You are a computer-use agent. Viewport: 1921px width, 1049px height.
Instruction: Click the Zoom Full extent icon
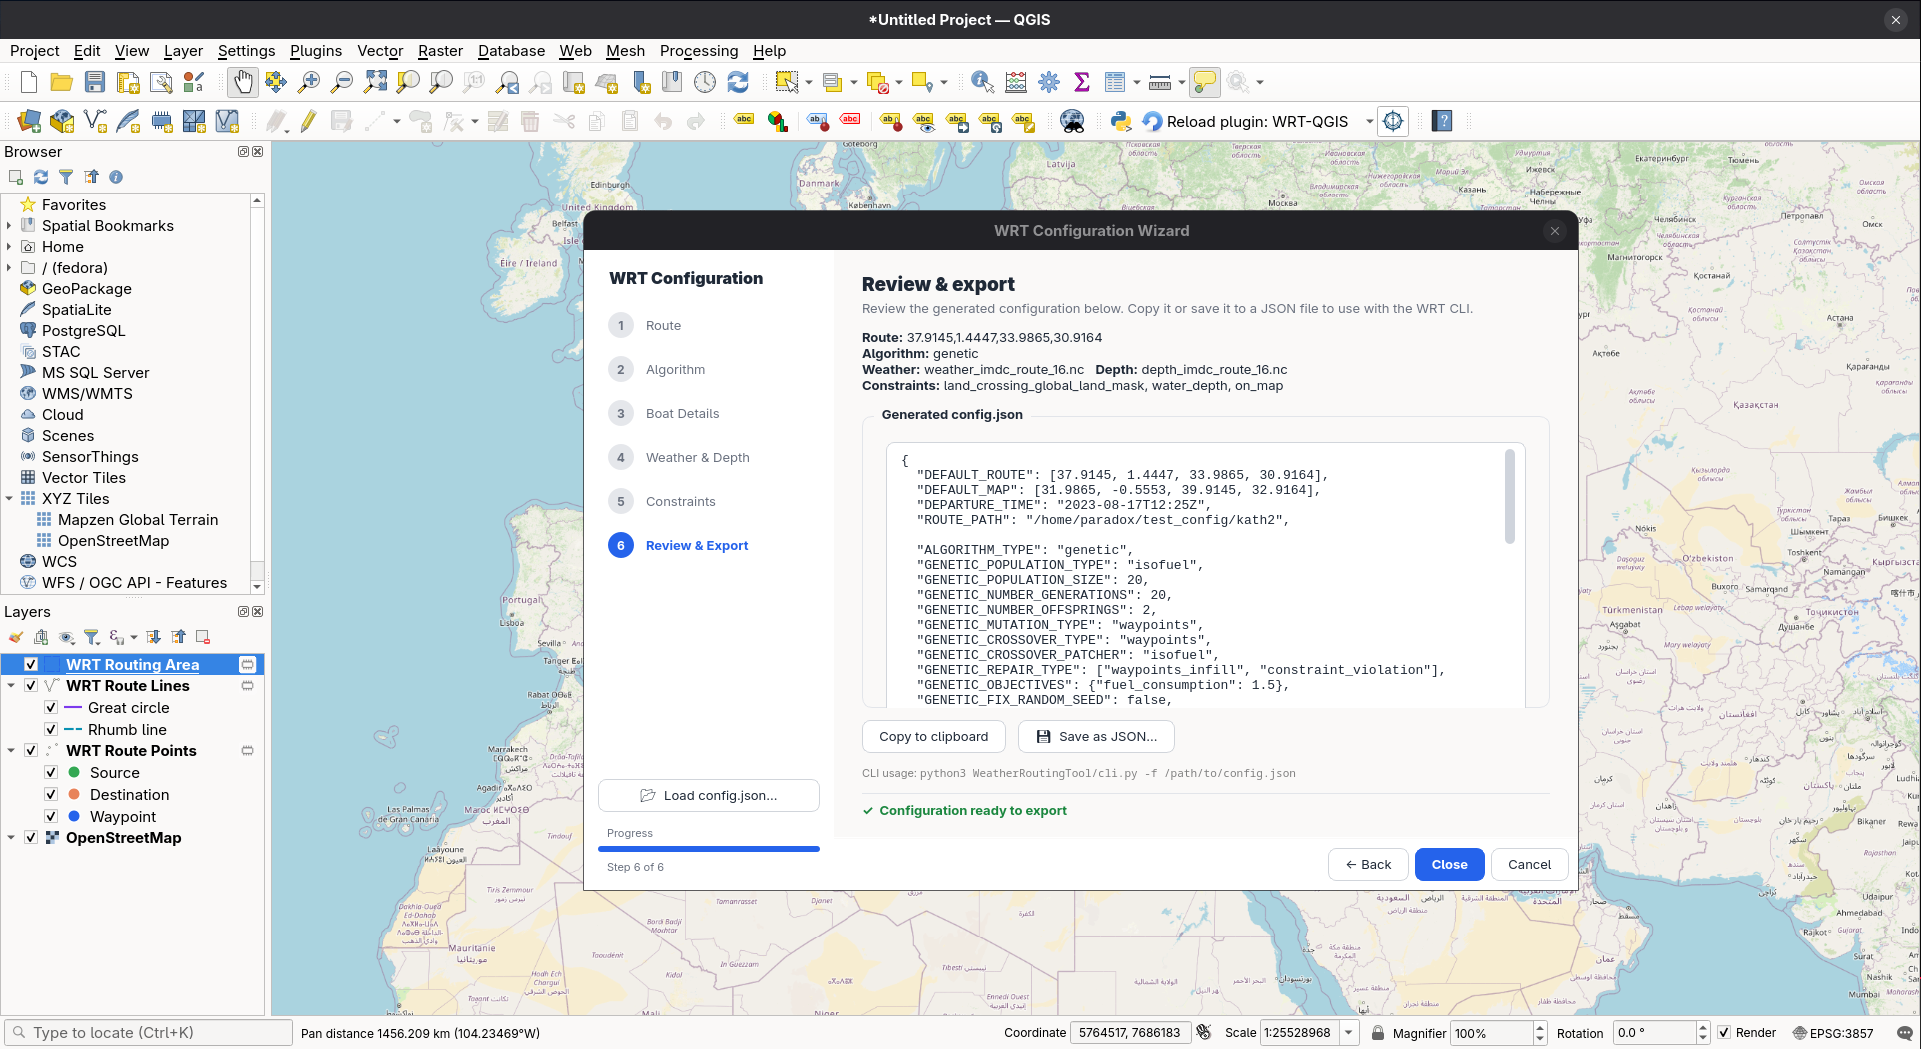pyautogui.click(x=375, y=82)
